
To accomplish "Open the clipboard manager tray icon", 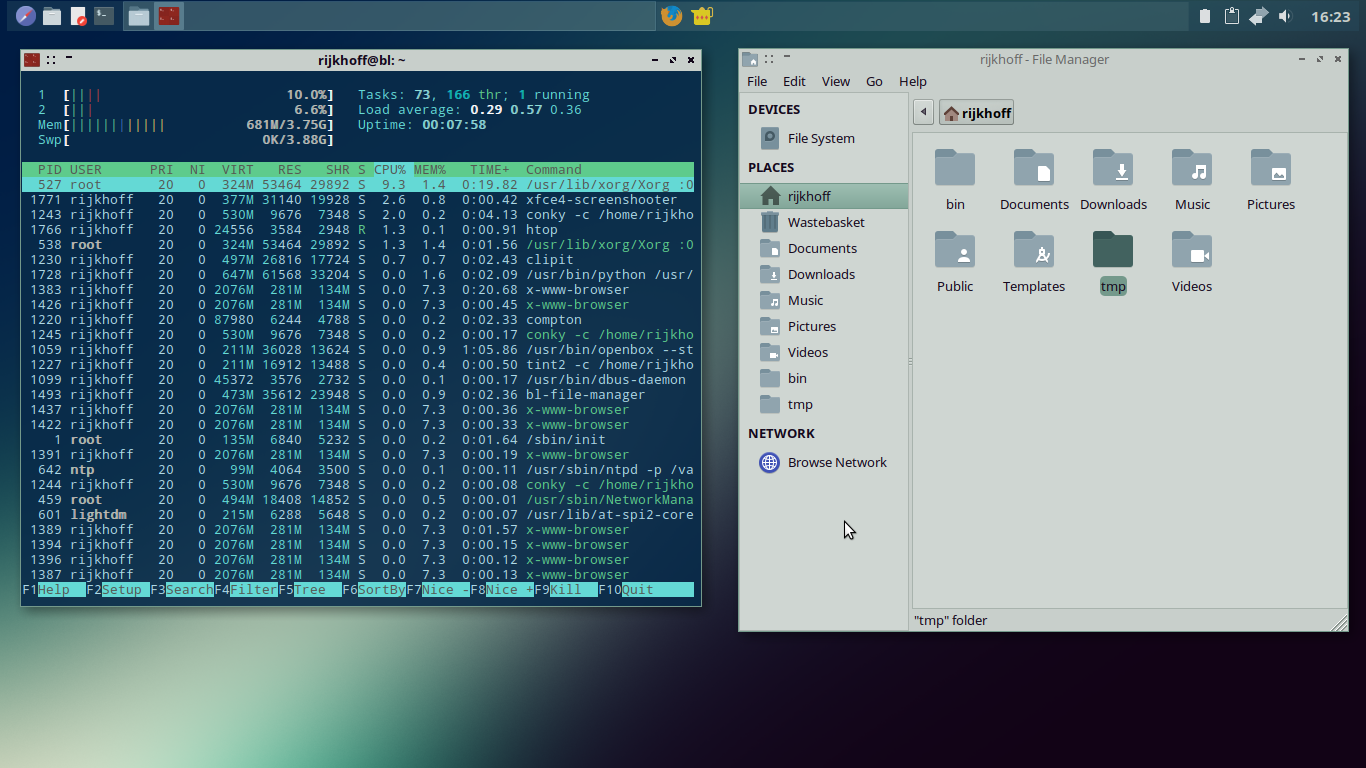I will tap(1232, 16).
